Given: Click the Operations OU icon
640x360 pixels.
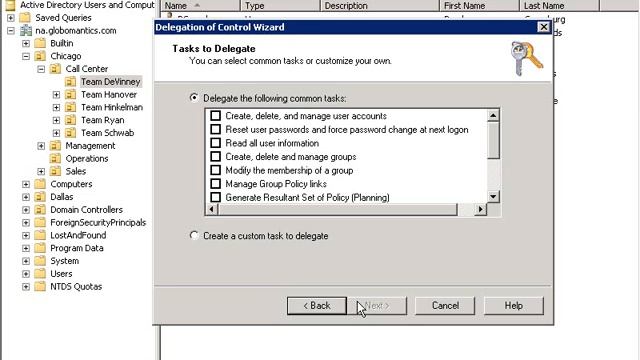Looking at the screenshot, I should click(x=55, y=158).
